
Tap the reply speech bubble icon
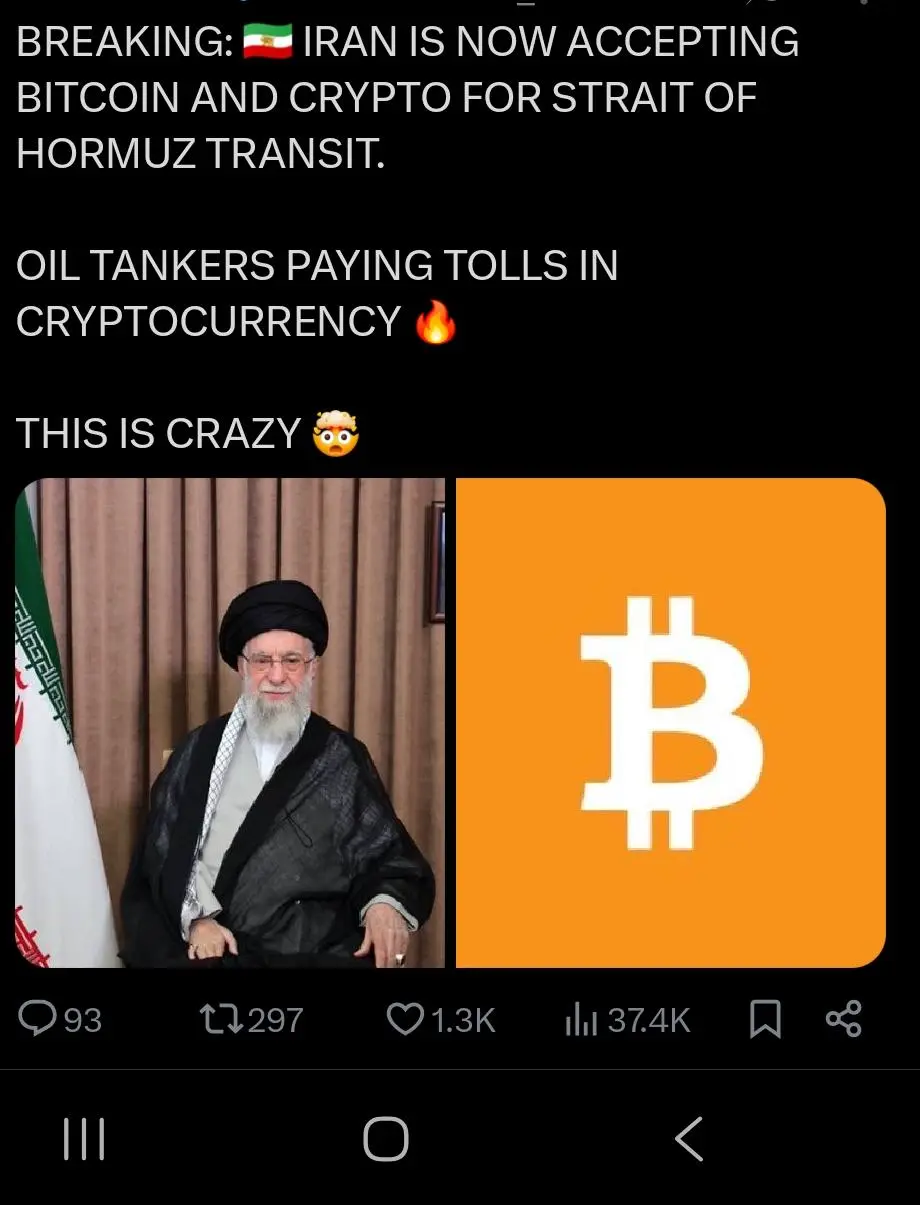pyautogui.click(x=38, y=1019)
